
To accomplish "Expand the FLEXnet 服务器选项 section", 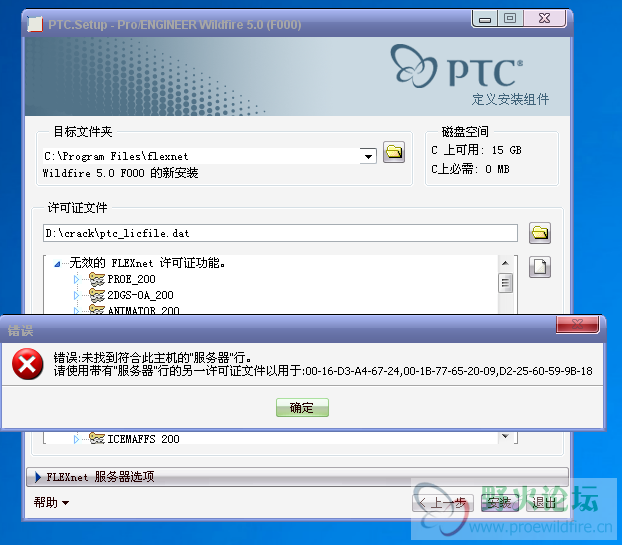I will [x=297, y=477].
